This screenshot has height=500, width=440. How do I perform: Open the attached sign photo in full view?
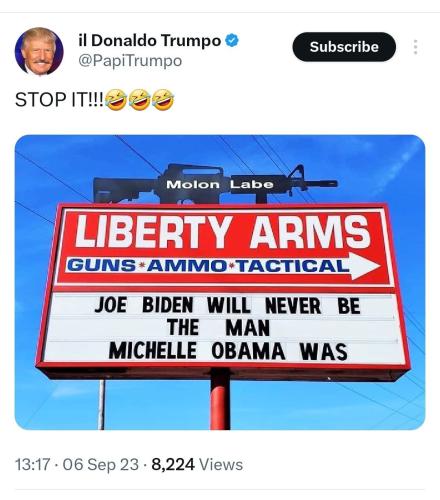pyautogui.click(x=220, y=282)
